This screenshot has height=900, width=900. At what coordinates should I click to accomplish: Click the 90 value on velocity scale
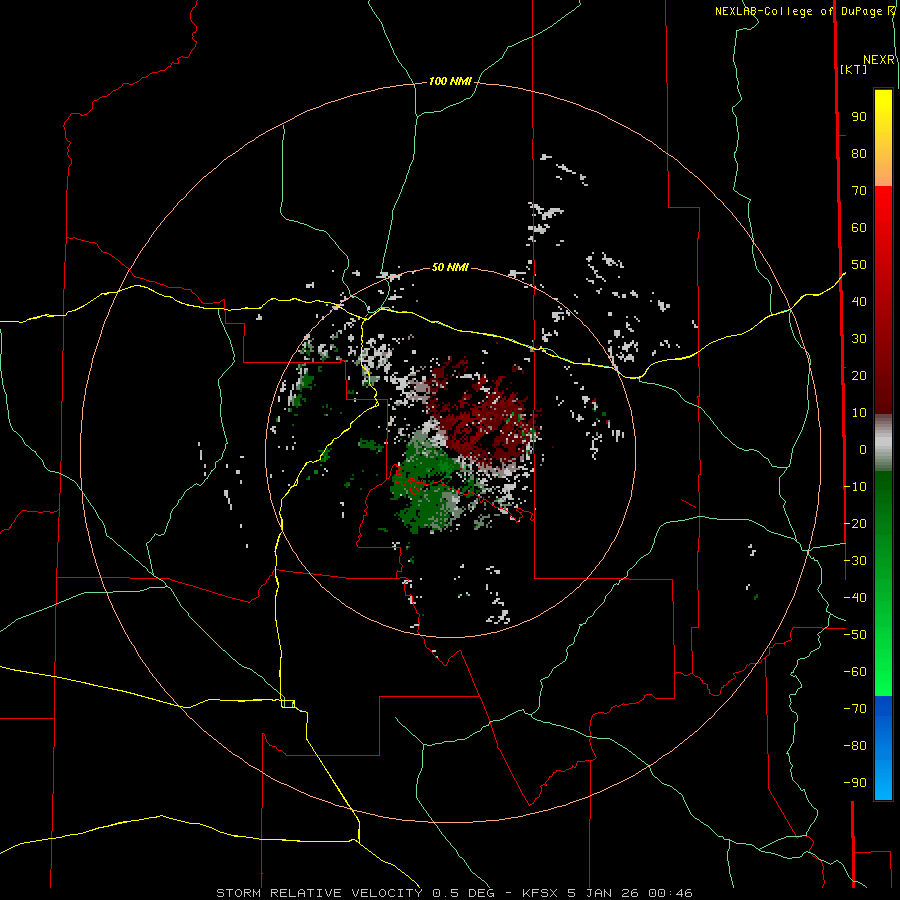(859, 117)
